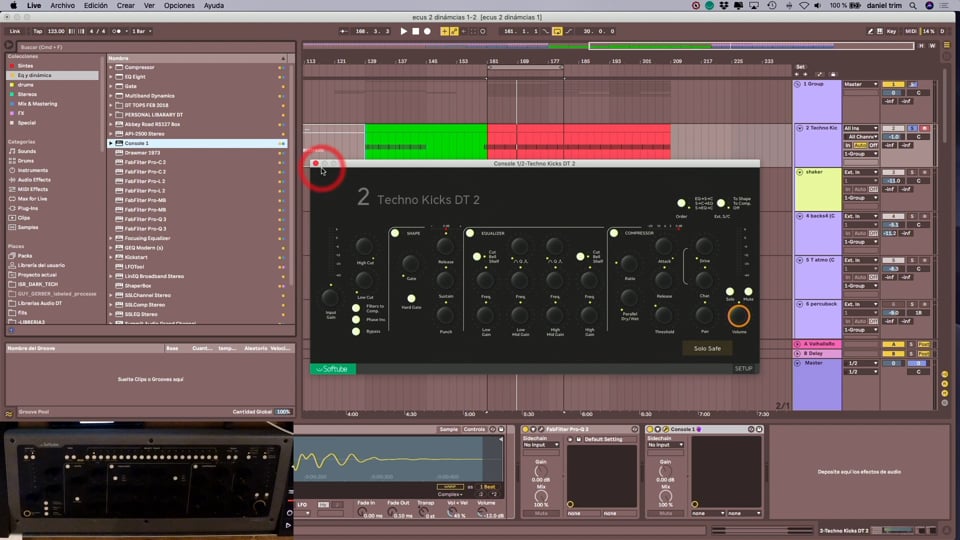Toggle Solo on shaker track
This screenshot has height=540, width=960.
pyautogui.click(x=912, y=172)
